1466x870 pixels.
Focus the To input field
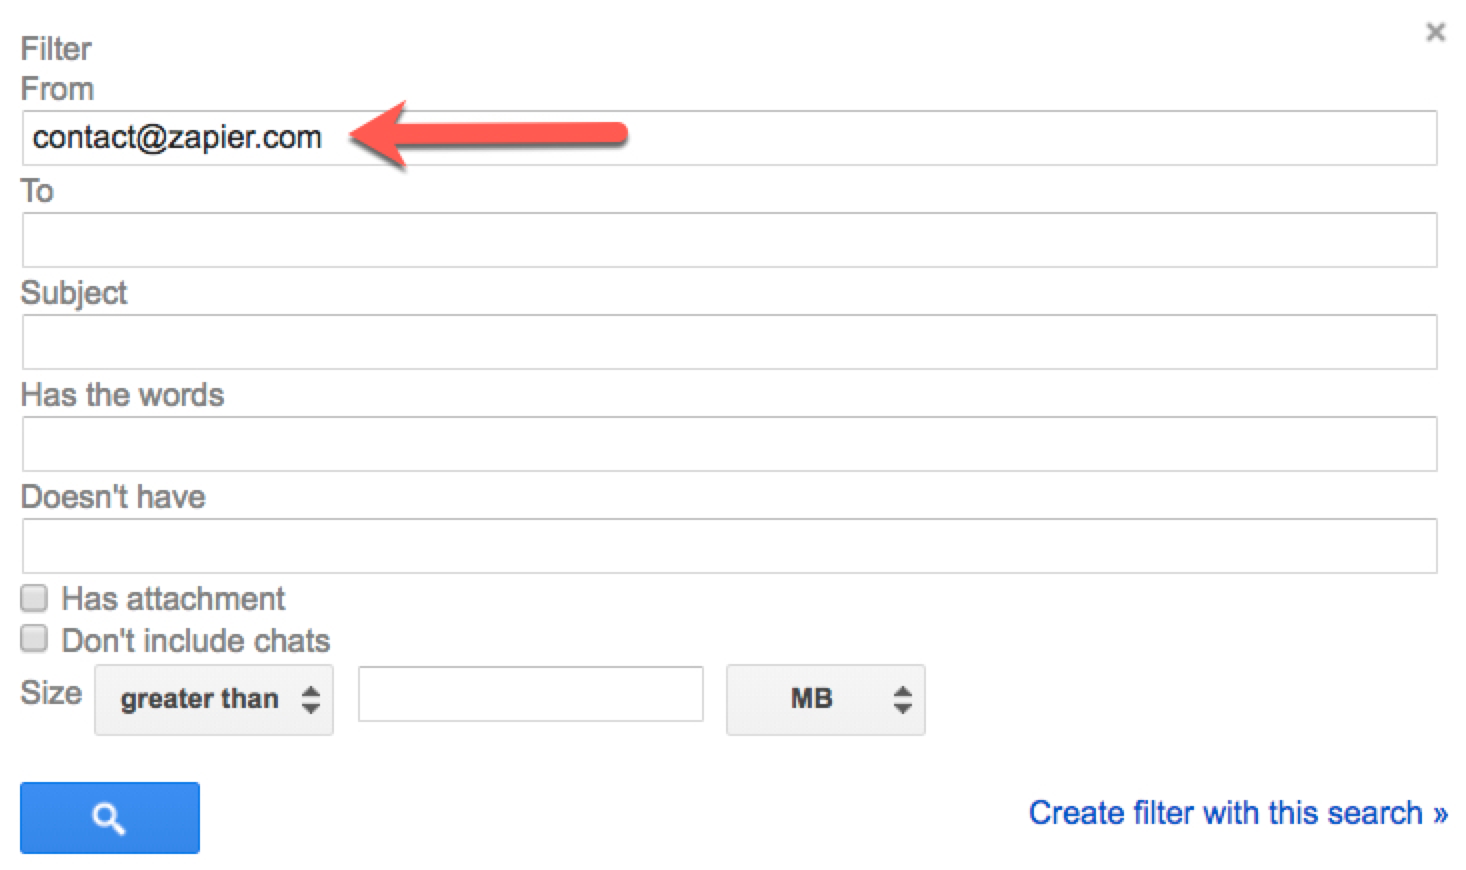click(x=729, y=240)
